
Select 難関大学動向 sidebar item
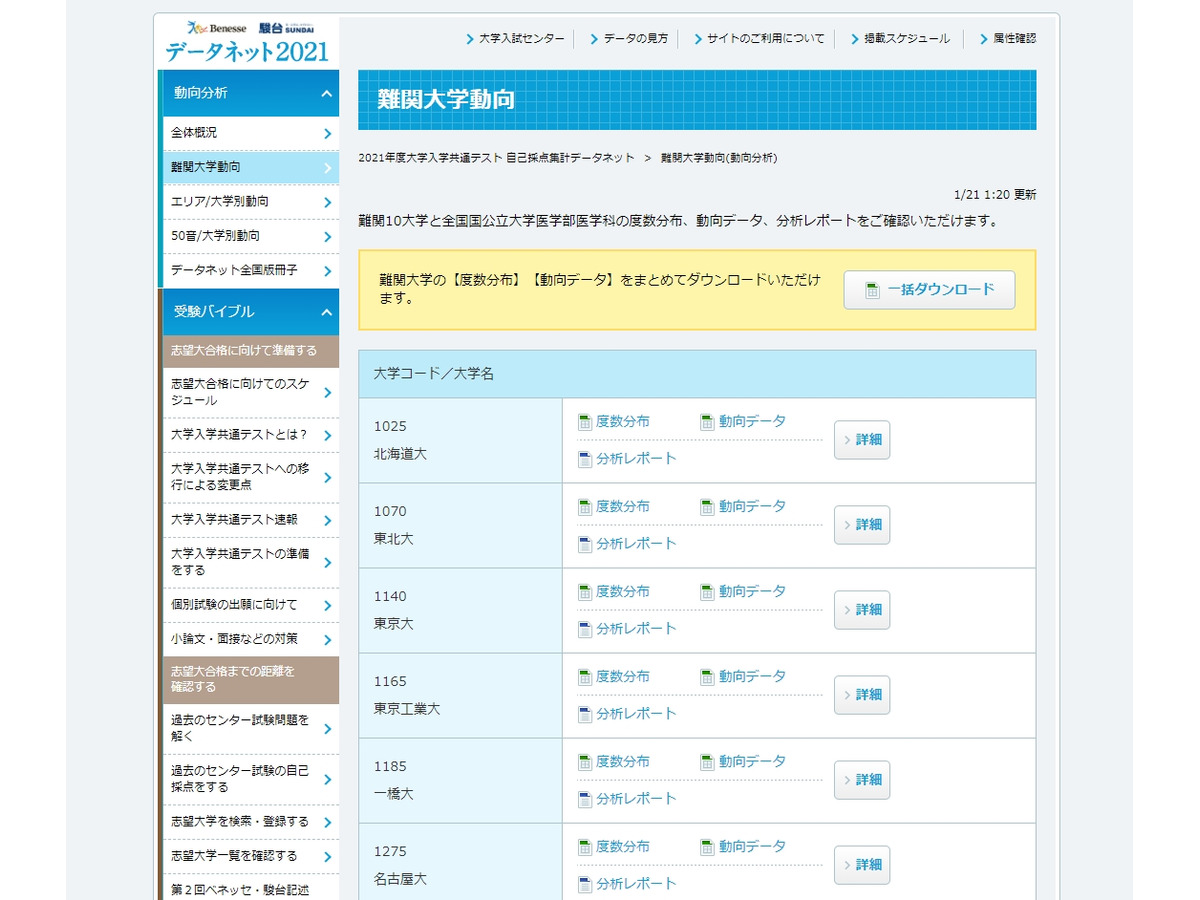coord(251,167)
